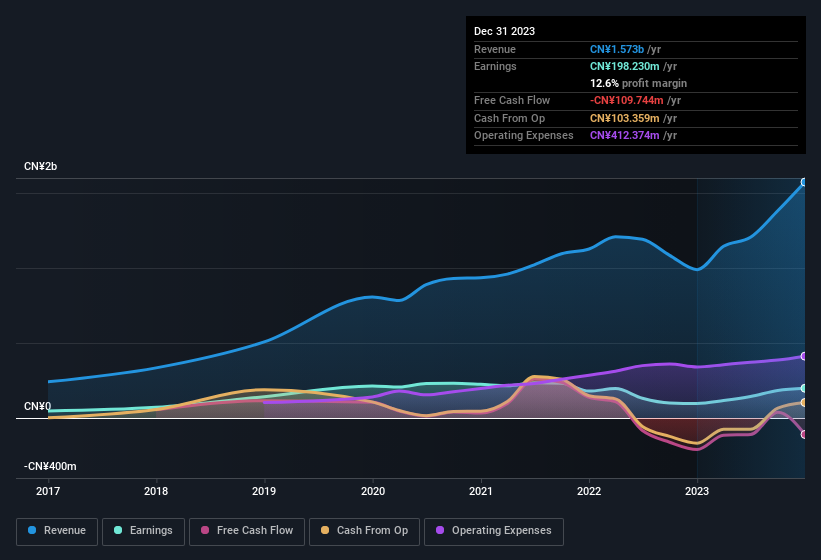Click the Operating Expenses tooltip label
Image resolution: width=821 pixels, height=560 pixels.
524,136
